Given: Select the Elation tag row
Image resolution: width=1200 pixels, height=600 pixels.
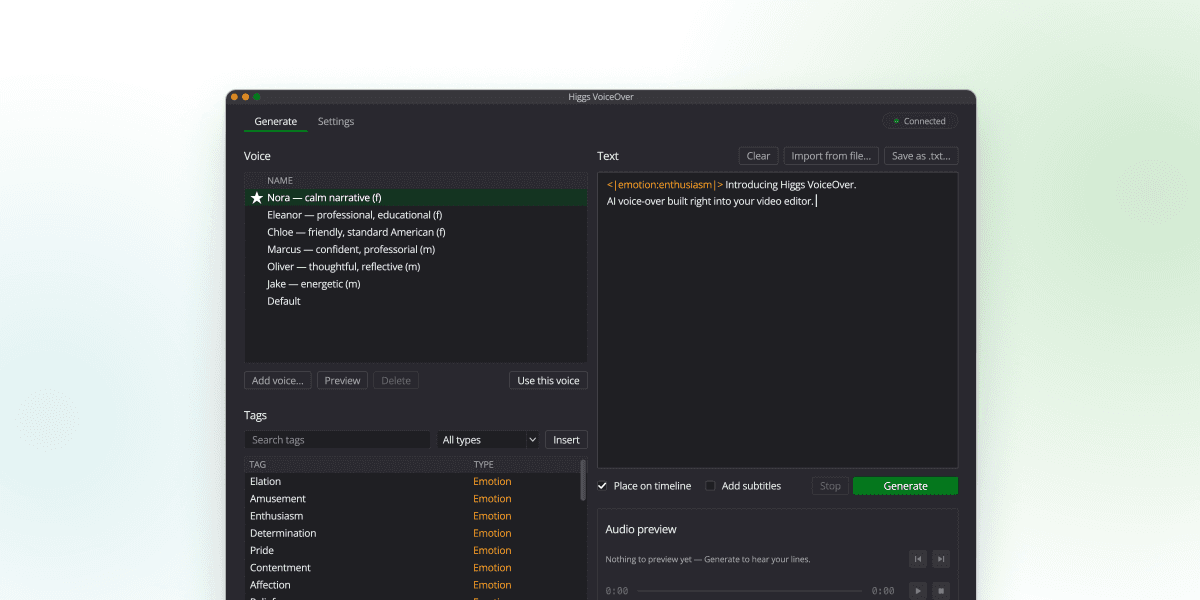Looking at the screenshot, I should pyautogui.click(x=412, y=482).
